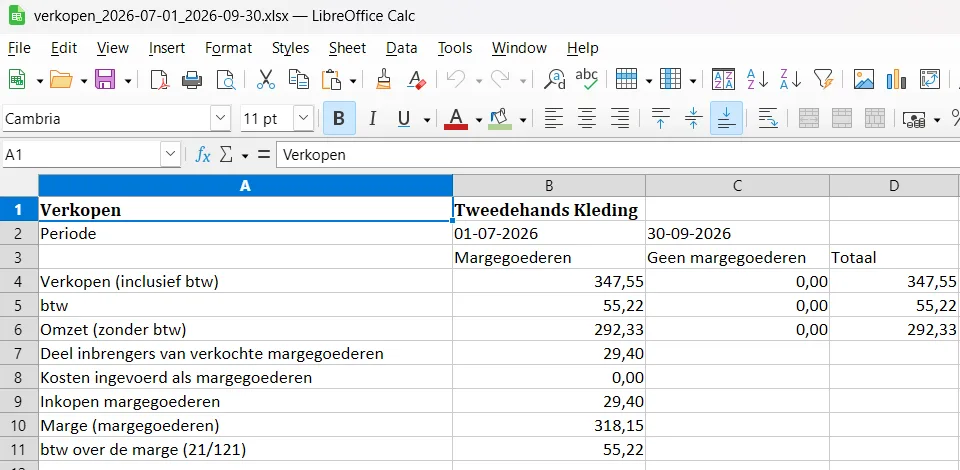This screenshot has height=470, width=960.
Task: Click the Spelling check abc icon
Action: (x=587, y=80)
